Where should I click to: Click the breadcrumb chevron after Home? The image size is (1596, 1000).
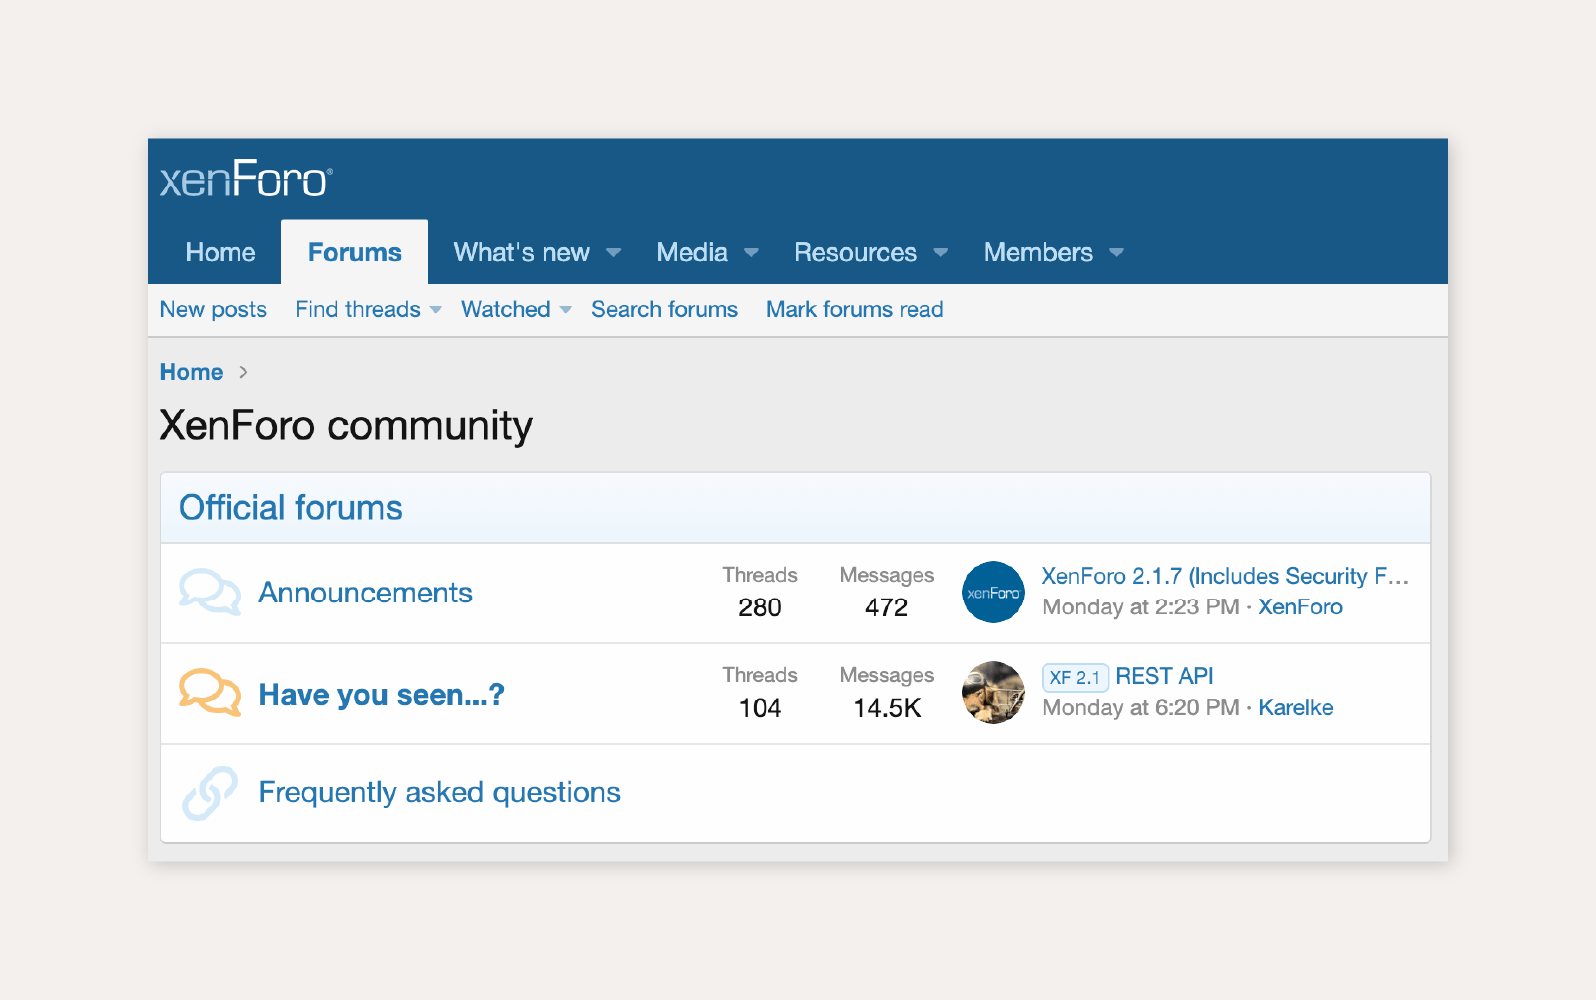click(x=243, y=372)
